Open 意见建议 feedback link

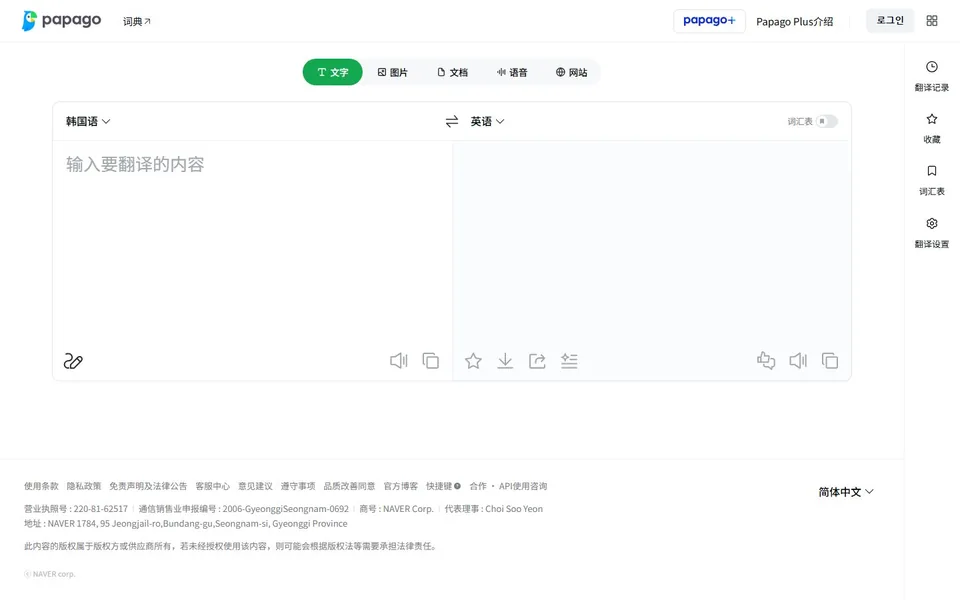(255, 486)
